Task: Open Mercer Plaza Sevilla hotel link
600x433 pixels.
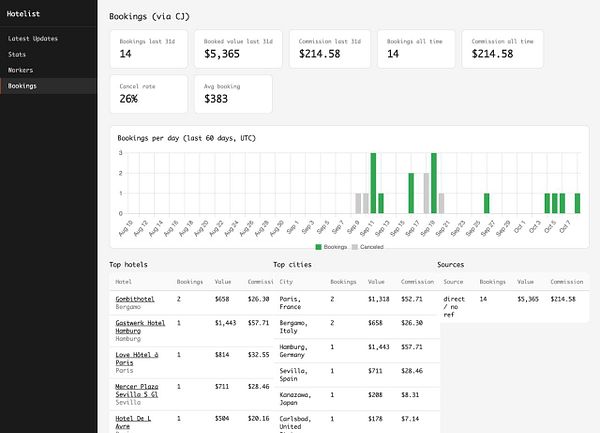Action: click(x=137, y=390)
